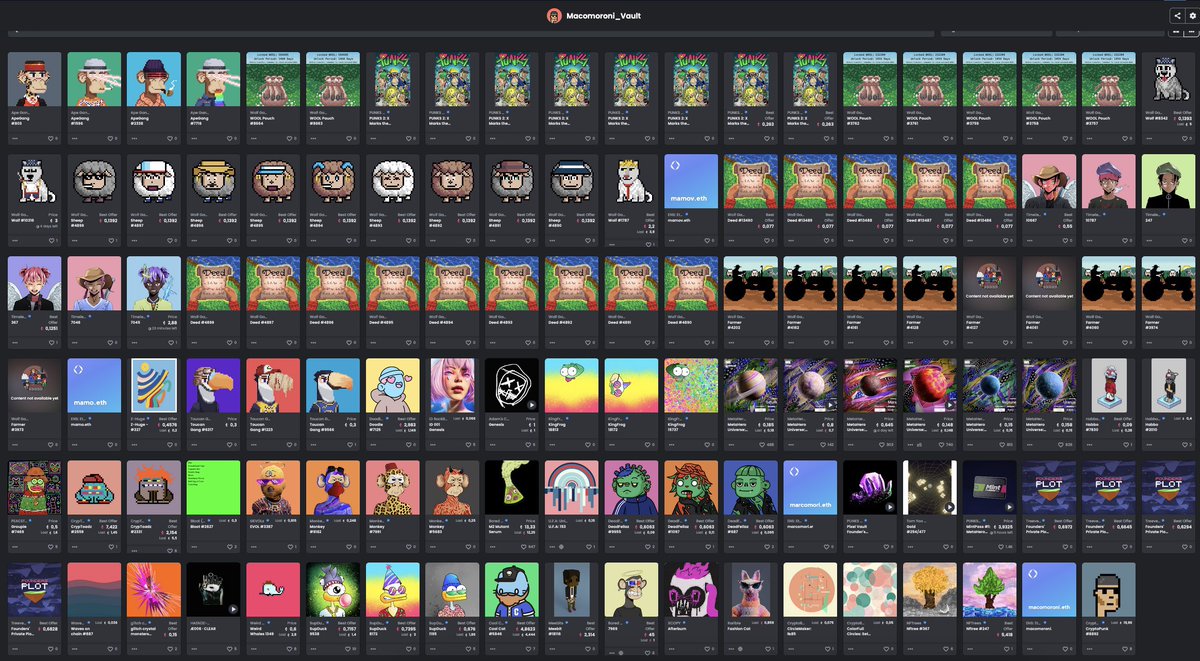The width and height of the screenshot is (1200, 661).
Task: Open the rainbow laser-eyes ApeGang #7718 image
Action: click(214, 79)
